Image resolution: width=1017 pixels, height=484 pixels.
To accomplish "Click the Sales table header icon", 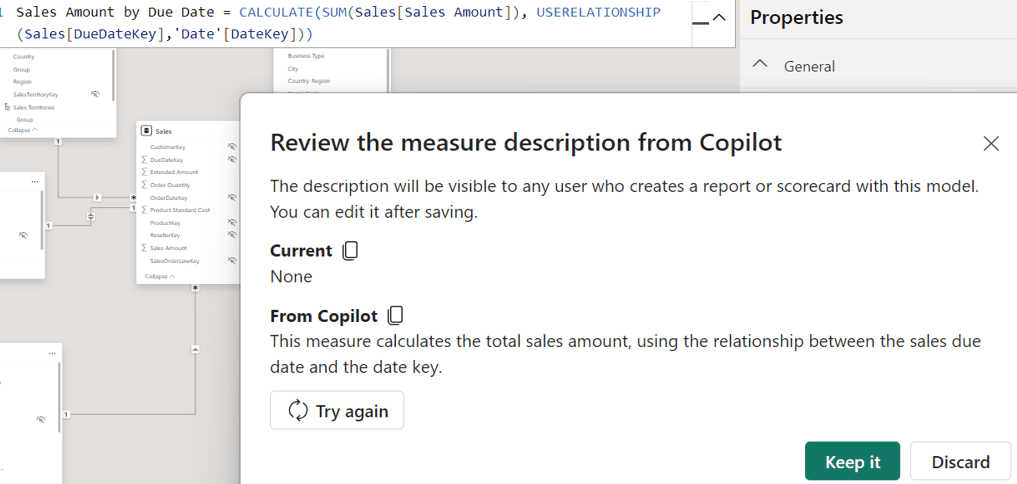I will tap(147, 131).
